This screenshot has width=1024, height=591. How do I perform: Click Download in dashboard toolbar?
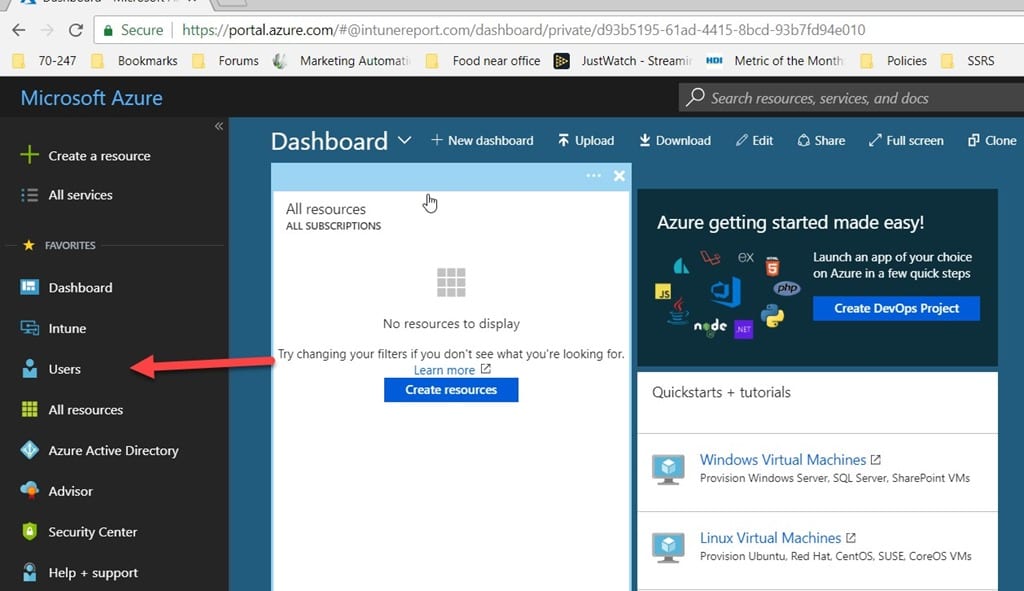pos(675,140)
